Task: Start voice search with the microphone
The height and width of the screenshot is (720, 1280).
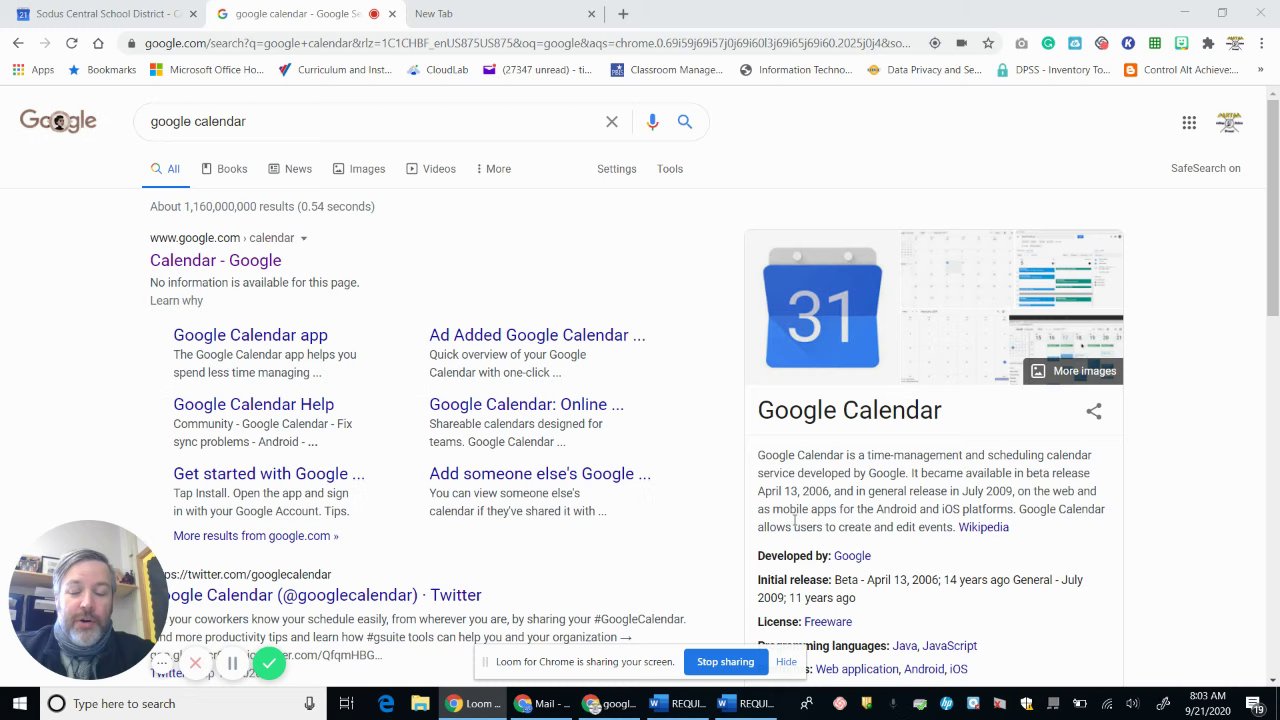Action: (x=652, y=121)
